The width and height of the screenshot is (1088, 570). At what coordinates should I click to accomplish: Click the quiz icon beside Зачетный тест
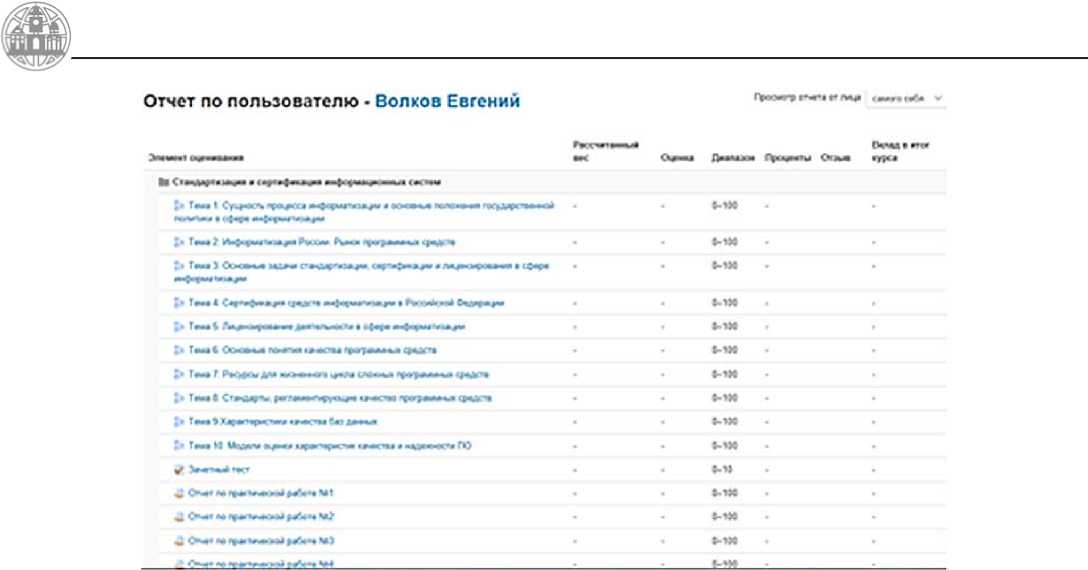[x=179, y=469]
